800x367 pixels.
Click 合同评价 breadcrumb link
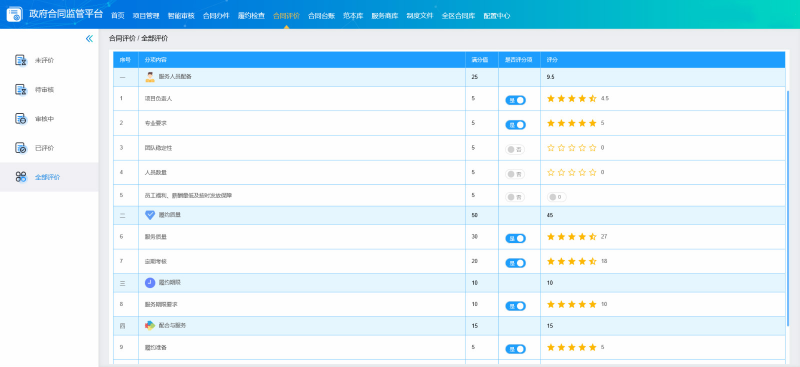pyautogui.click(x=122, y=38)
